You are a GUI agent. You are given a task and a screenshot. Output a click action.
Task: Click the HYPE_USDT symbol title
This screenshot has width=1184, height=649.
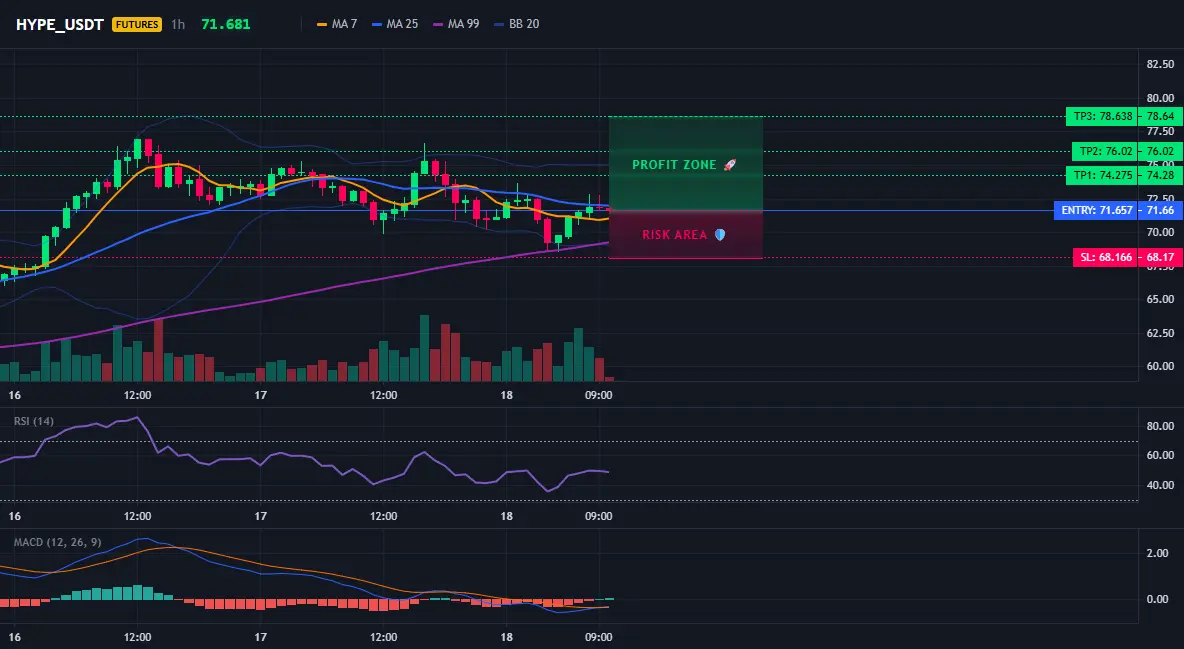tap(60, 24)
